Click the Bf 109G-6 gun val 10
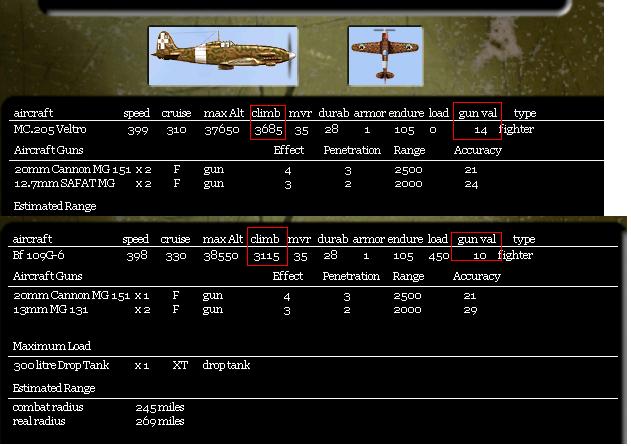Image resolution: width=631 pixels, height=446 pixels. coord(479,256)
